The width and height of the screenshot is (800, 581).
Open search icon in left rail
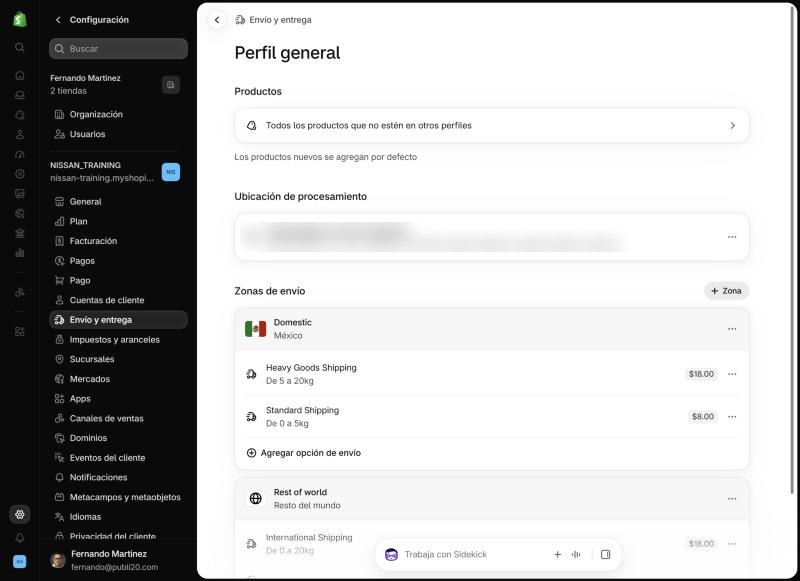pos(19,47)
